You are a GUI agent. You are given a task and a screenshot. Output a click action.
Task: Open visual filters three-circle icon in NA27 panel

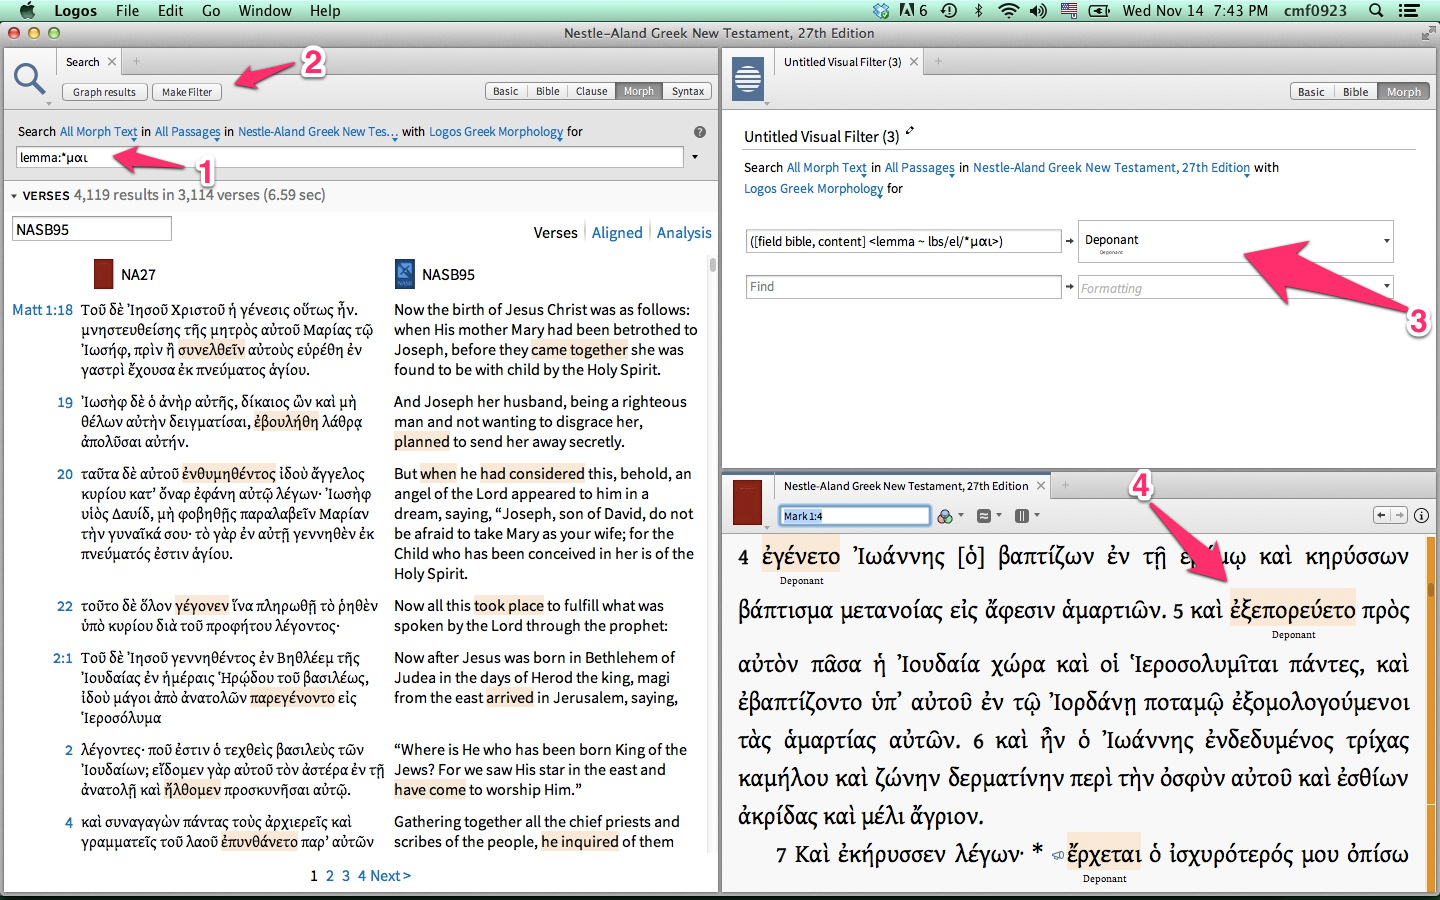[x=945, y=516]
